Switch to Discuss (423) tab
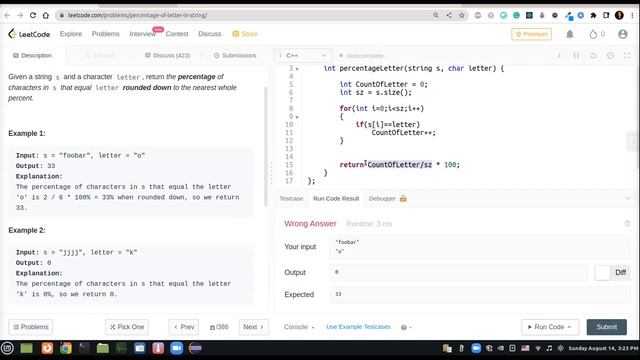 point(167,56)
